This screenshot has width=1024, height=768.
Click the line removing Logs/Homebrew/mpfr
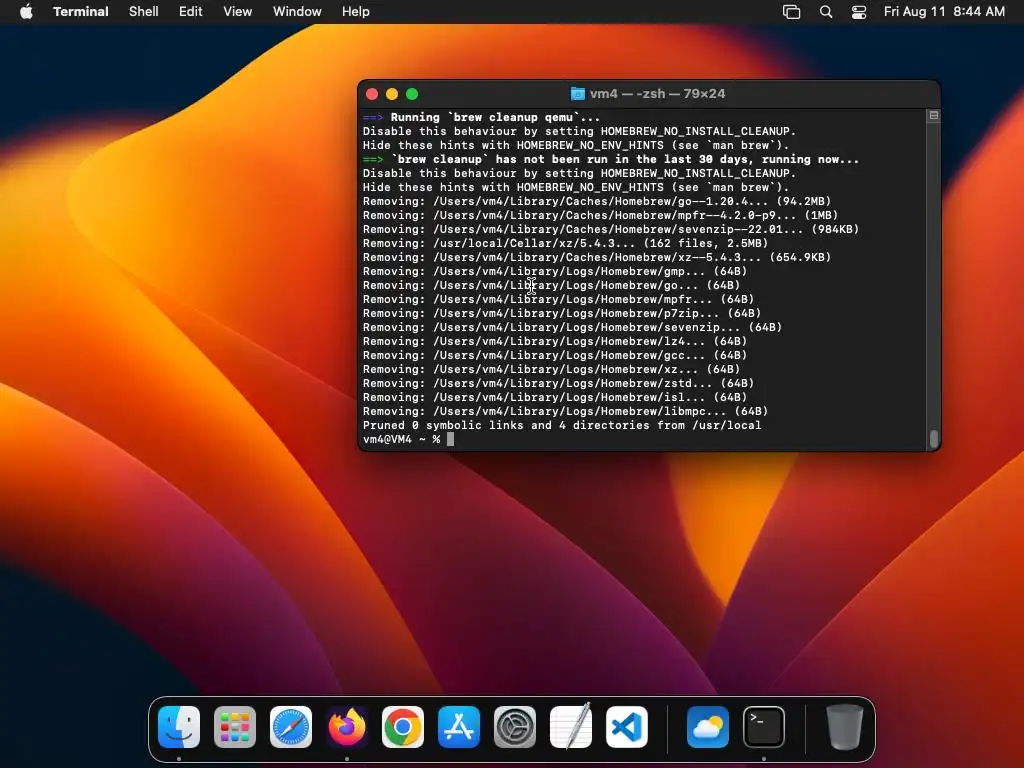pos(558,300)
